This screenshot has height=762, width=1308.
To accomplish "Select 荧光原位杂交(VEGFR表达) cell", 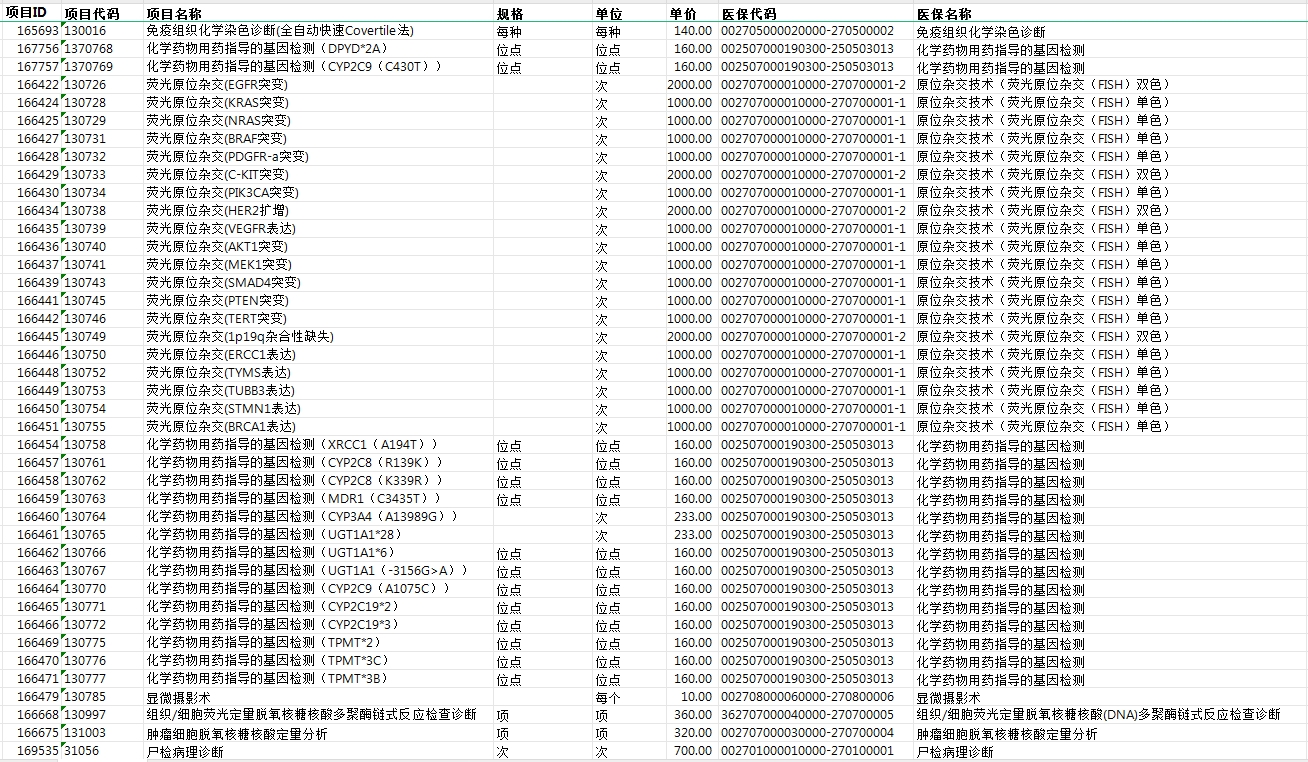I will coord(221,229).
